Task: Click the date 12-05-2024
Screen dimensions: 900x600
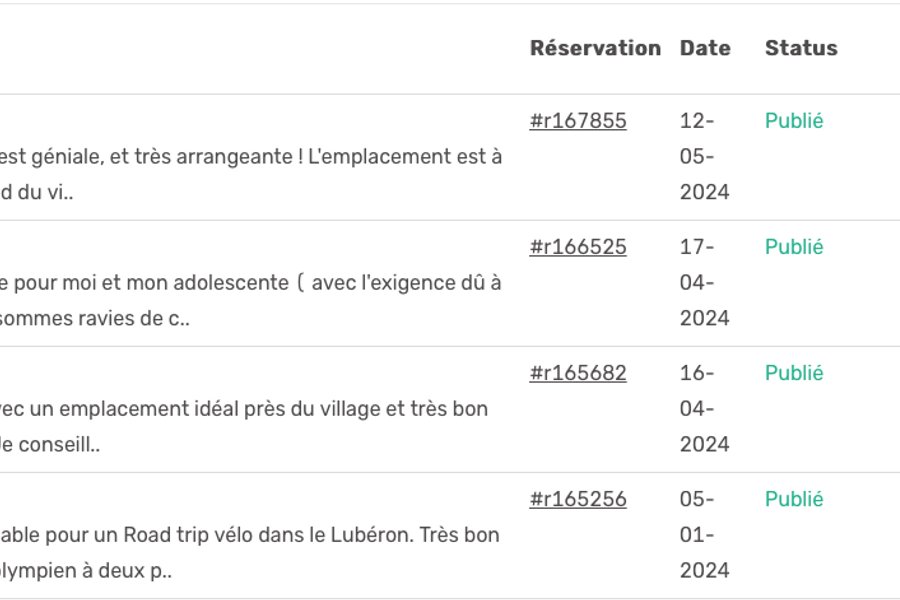Action: [x=704, y=157]
